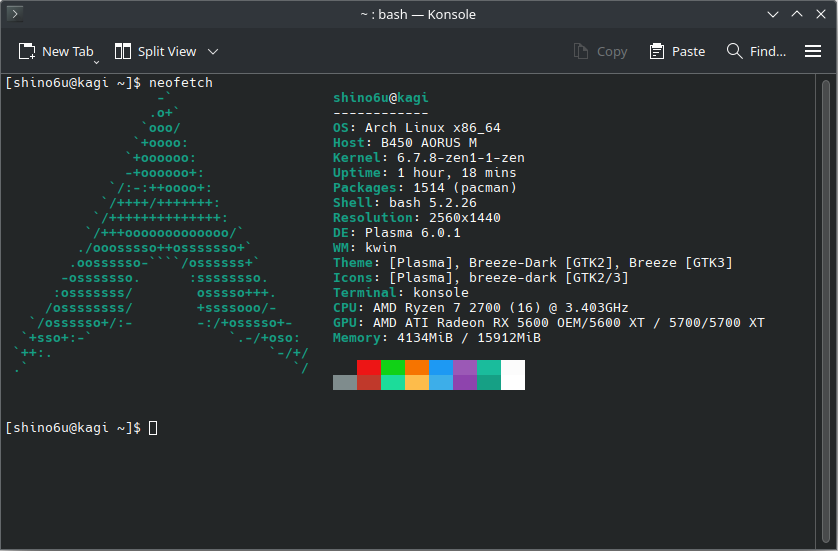Click the Copy toolbar button
The height and width of the screenshot is (551, 838).
click(x=600, y=51)
